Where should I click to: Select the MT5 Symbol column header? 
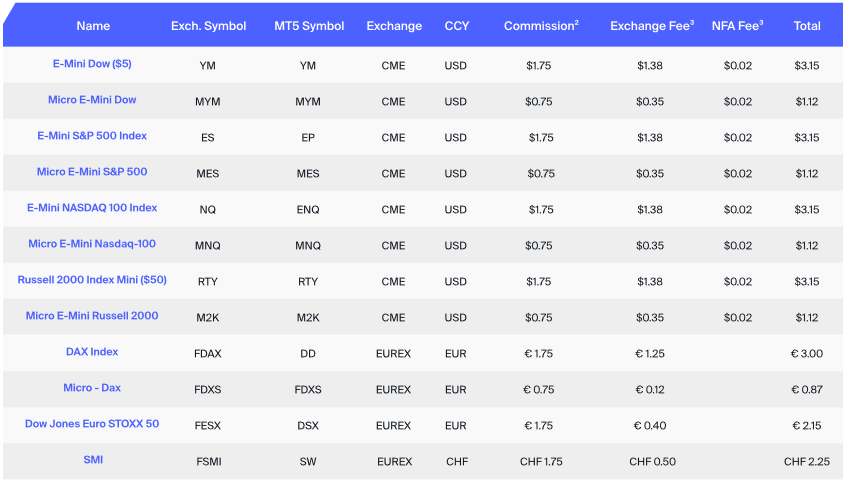pyautogui.click(x=308, y=26)
